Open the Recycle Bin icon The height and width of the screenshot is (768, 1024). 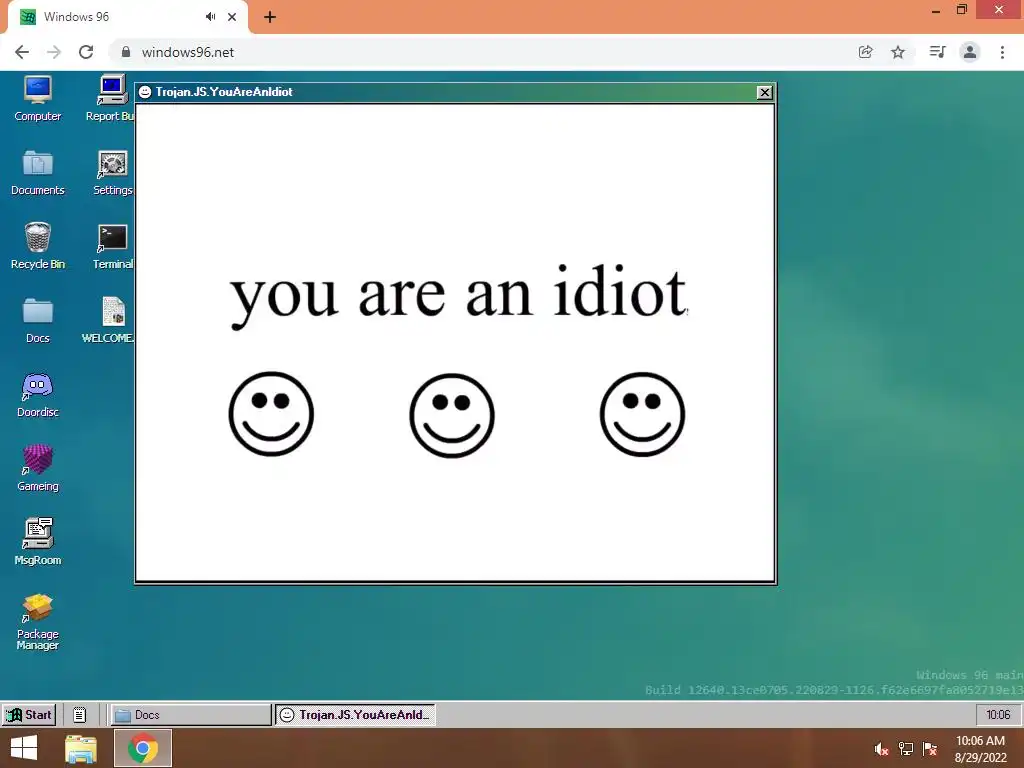(x=37, y=246)
